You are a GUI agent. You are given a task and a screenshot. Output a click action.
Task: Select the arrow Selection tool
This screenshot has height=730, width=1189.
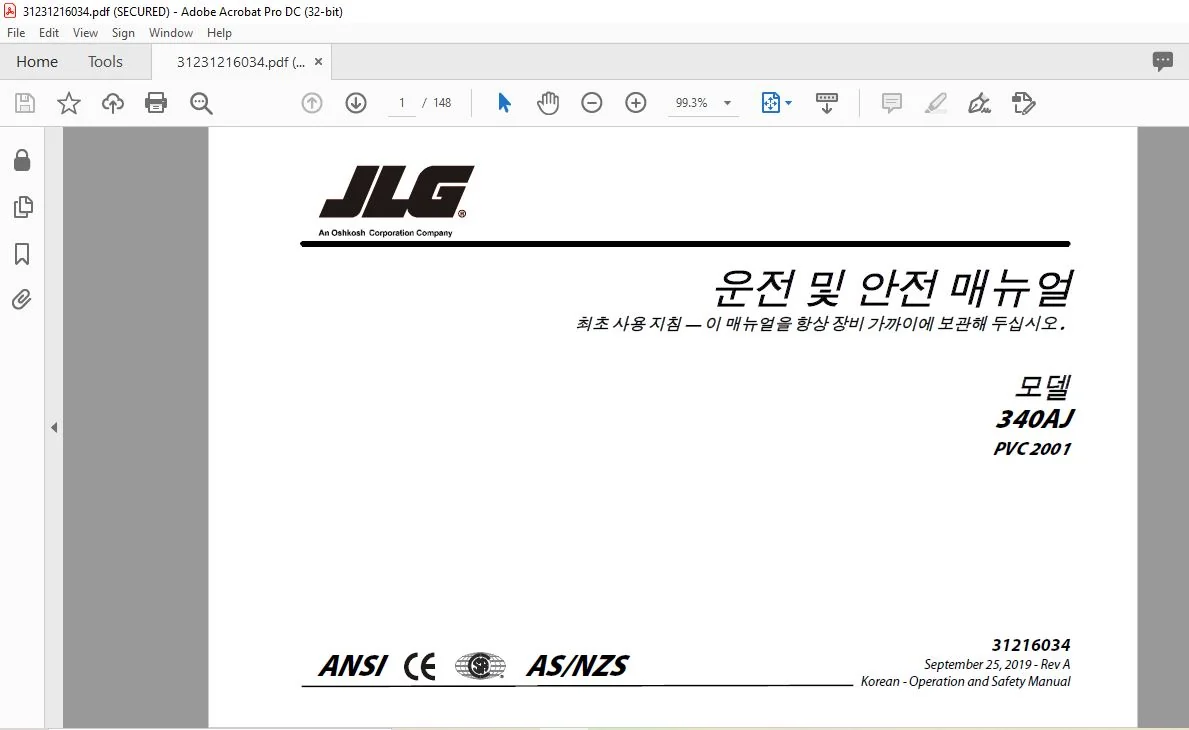504,103
